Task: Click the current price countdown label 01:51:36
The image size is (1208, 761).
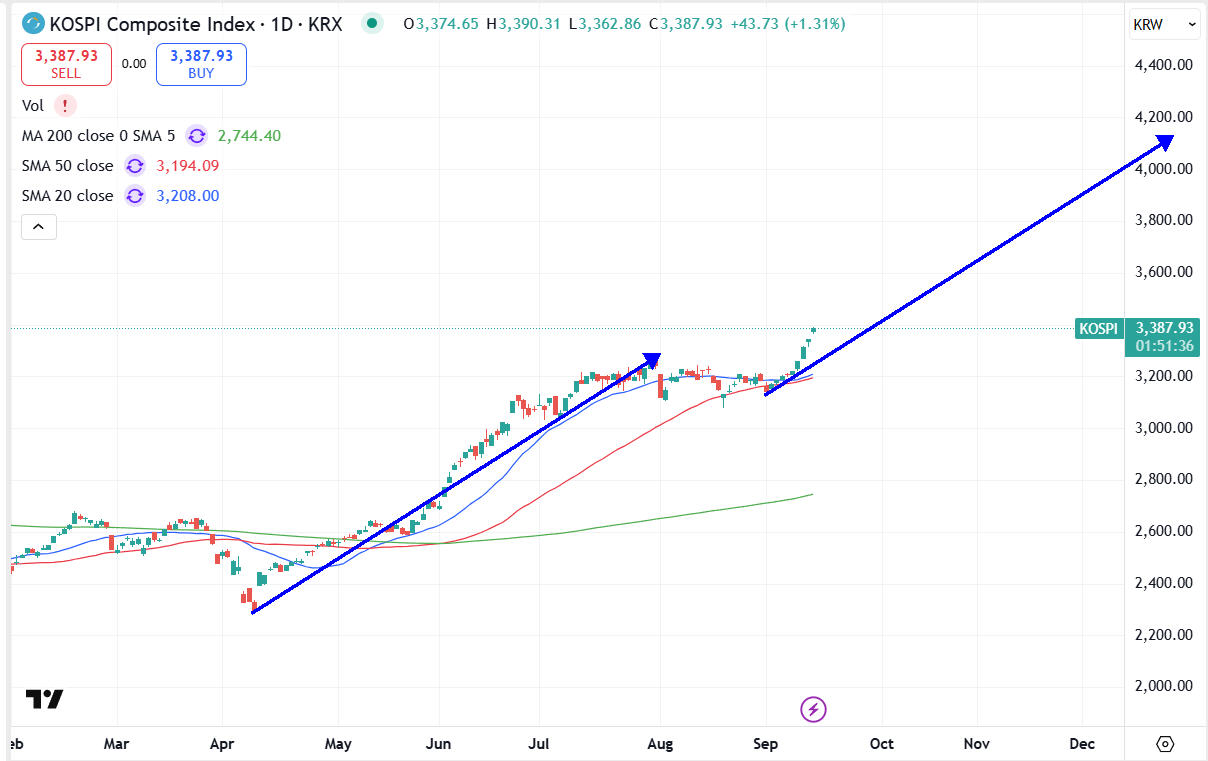Action: [1163, 346]
